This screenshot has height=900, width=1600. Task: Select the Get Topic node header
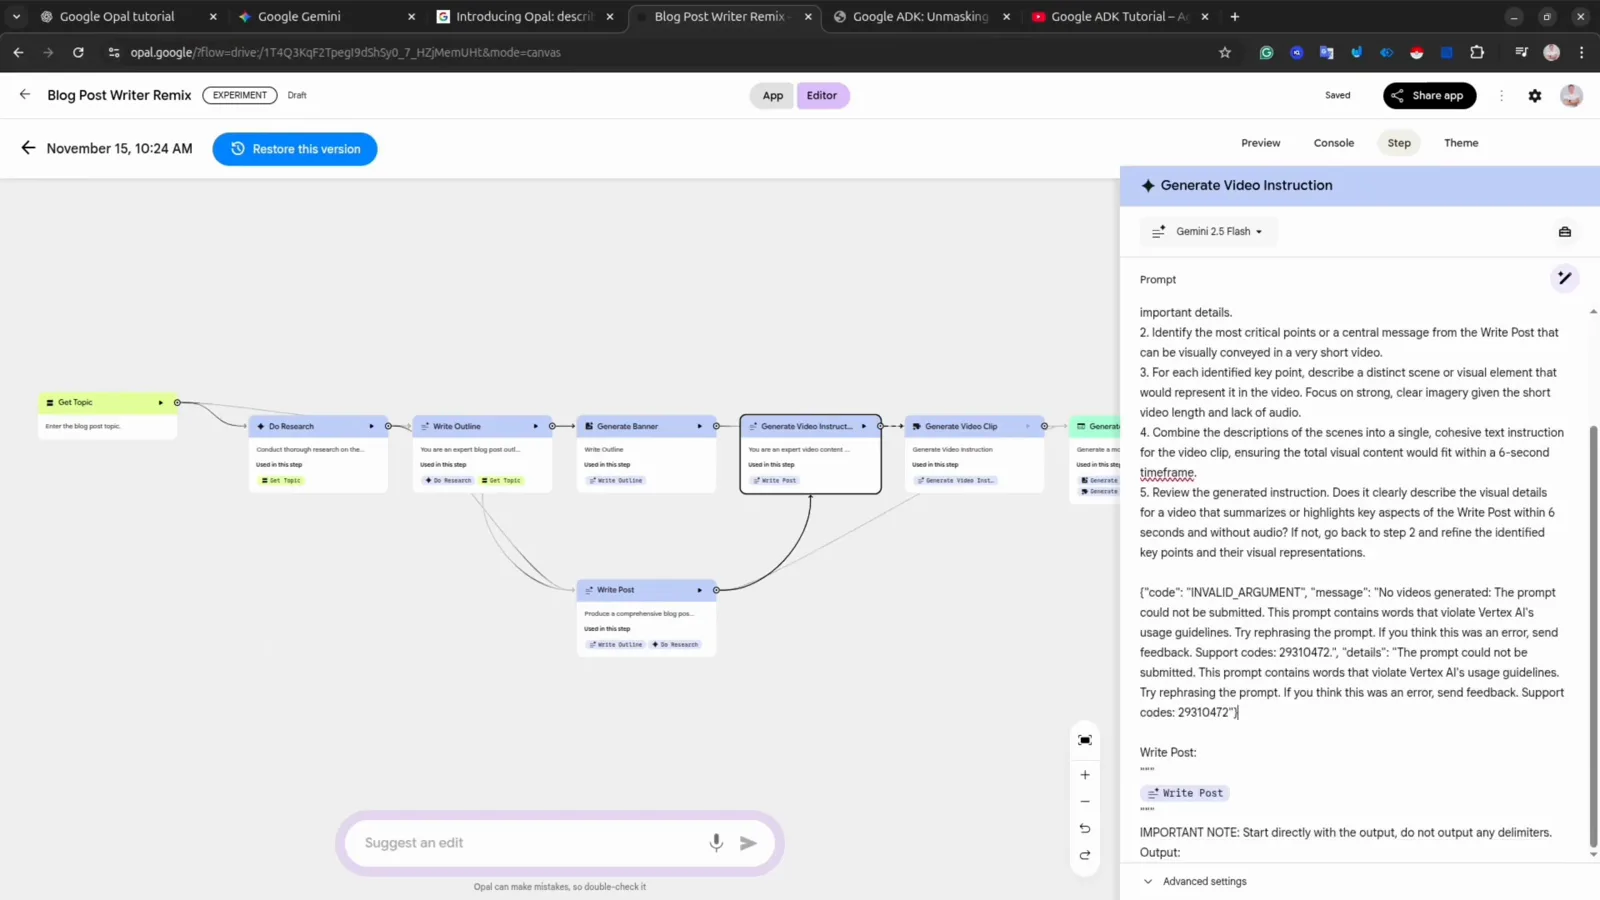click(x=107, y=403)
